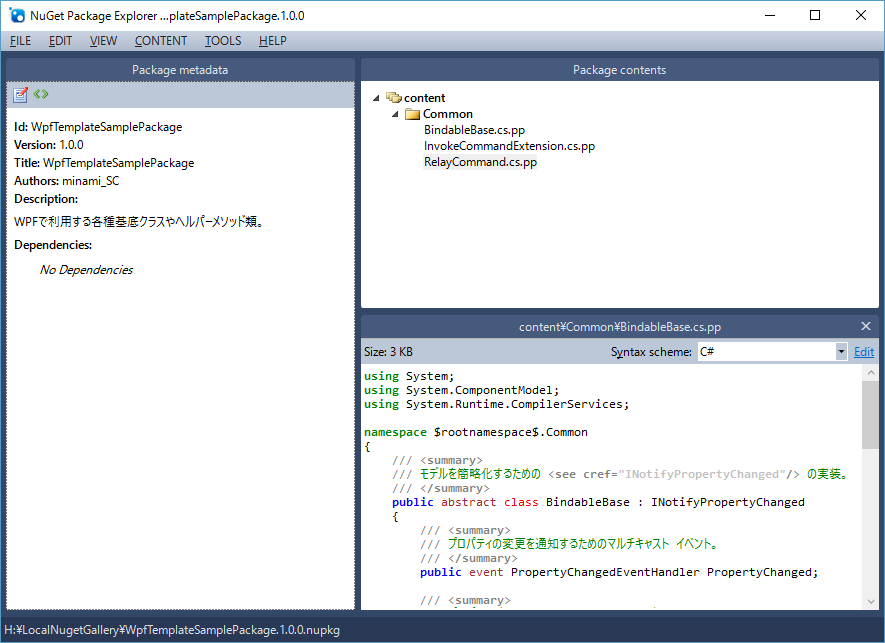Click the code viewer scrollbar thumb
Image resolution: width=885 pixels, height=643 pixels.
[870, 415]
